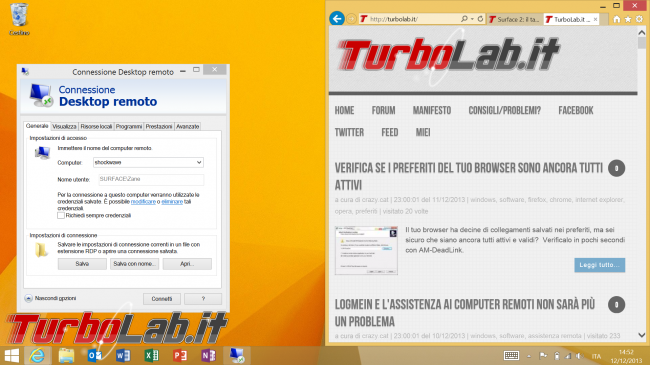This screenshot has height=365, width=650.
Task: Collapse options with 'Nascondi opzioni'
Action: pos(51,298)
